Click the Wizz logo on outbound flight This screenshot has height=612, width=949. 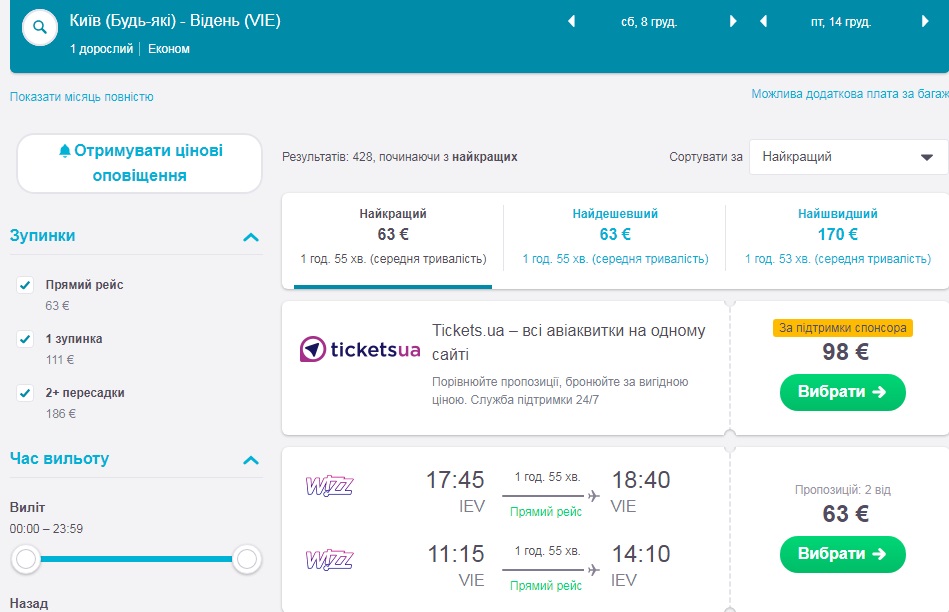coord(329,487)
